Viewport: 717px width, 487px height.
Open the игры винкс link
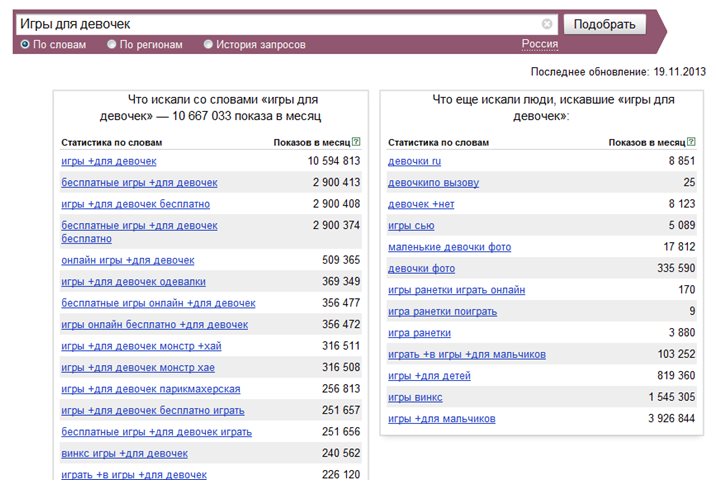[415, 397]
